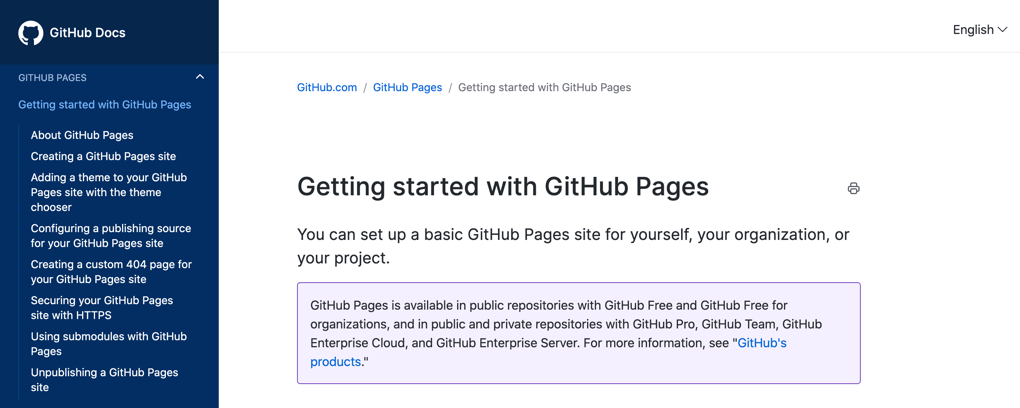Screen dimensions: 1020x408
Task: Open the English language dropdown
Action: (x=980, y=30)
